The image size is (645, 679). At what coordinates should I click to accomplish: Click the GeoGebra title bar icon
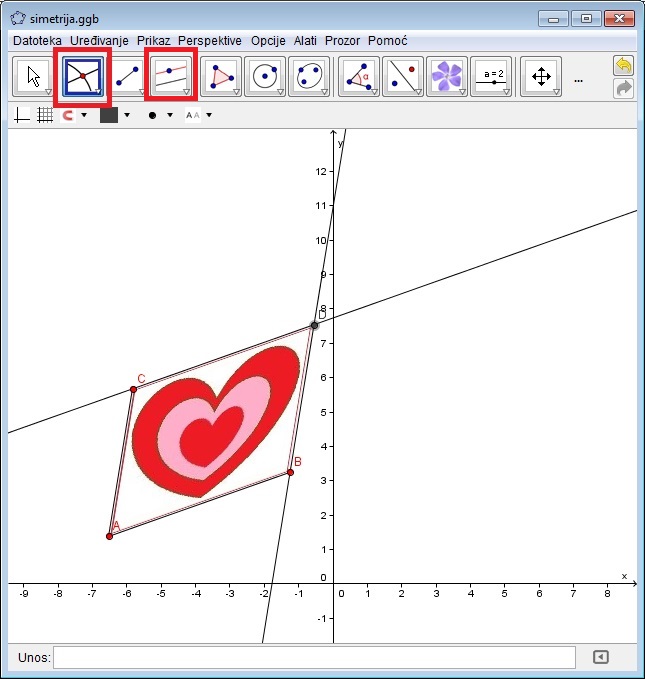coord(18,19)
